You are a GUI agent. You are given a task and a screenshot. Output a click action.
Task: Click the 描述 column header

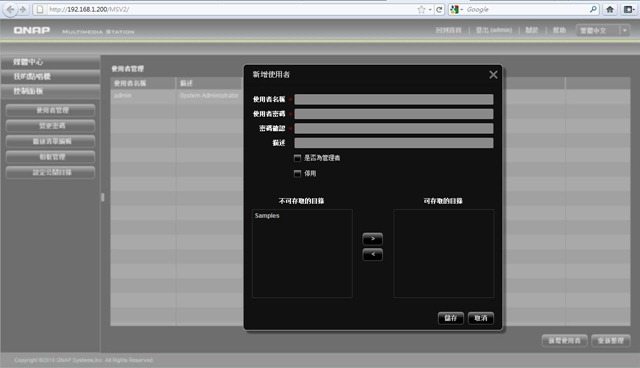pos(210,83)
